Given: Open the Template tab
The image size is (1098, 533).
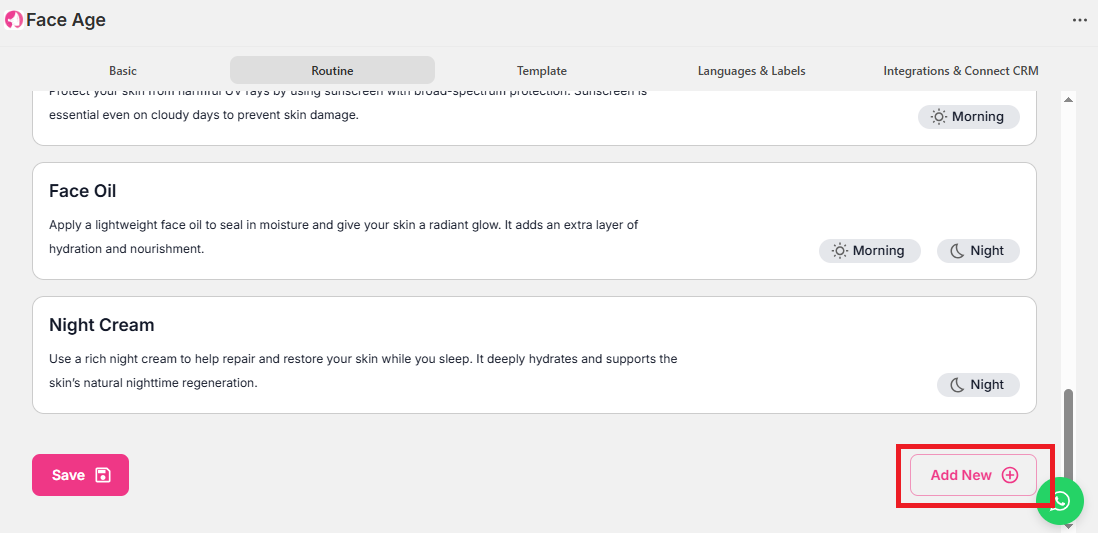Looking at the screenshot, I should tap(542, 71).
